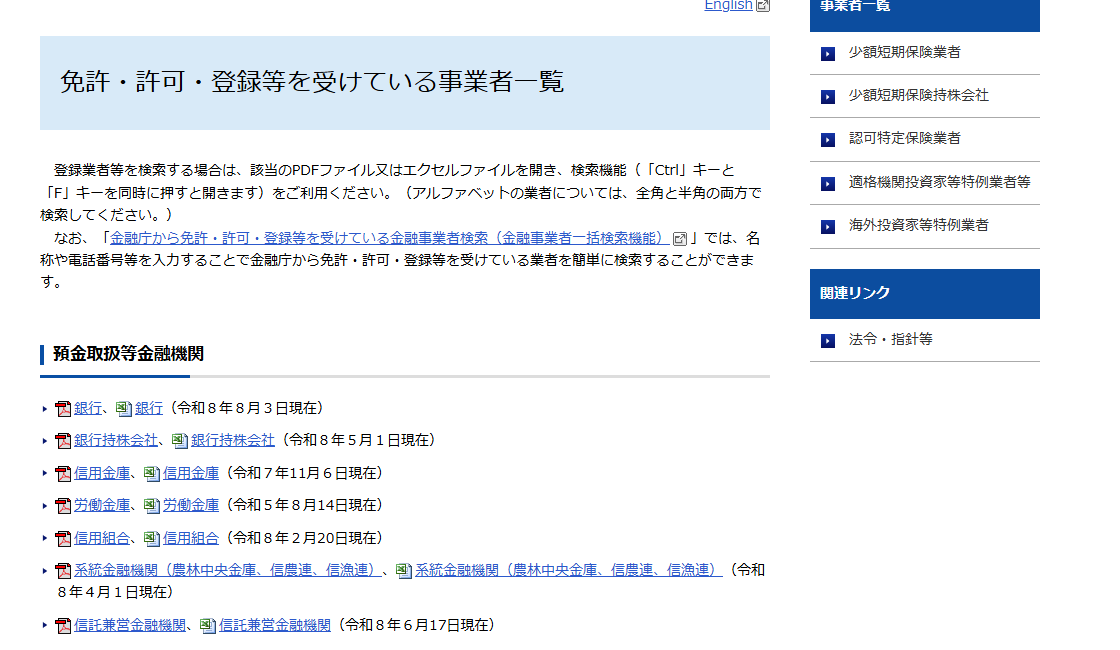Click the 預金取扱等金融機関 section heading
Screen dimensions: 1120x650
(129, 354)
